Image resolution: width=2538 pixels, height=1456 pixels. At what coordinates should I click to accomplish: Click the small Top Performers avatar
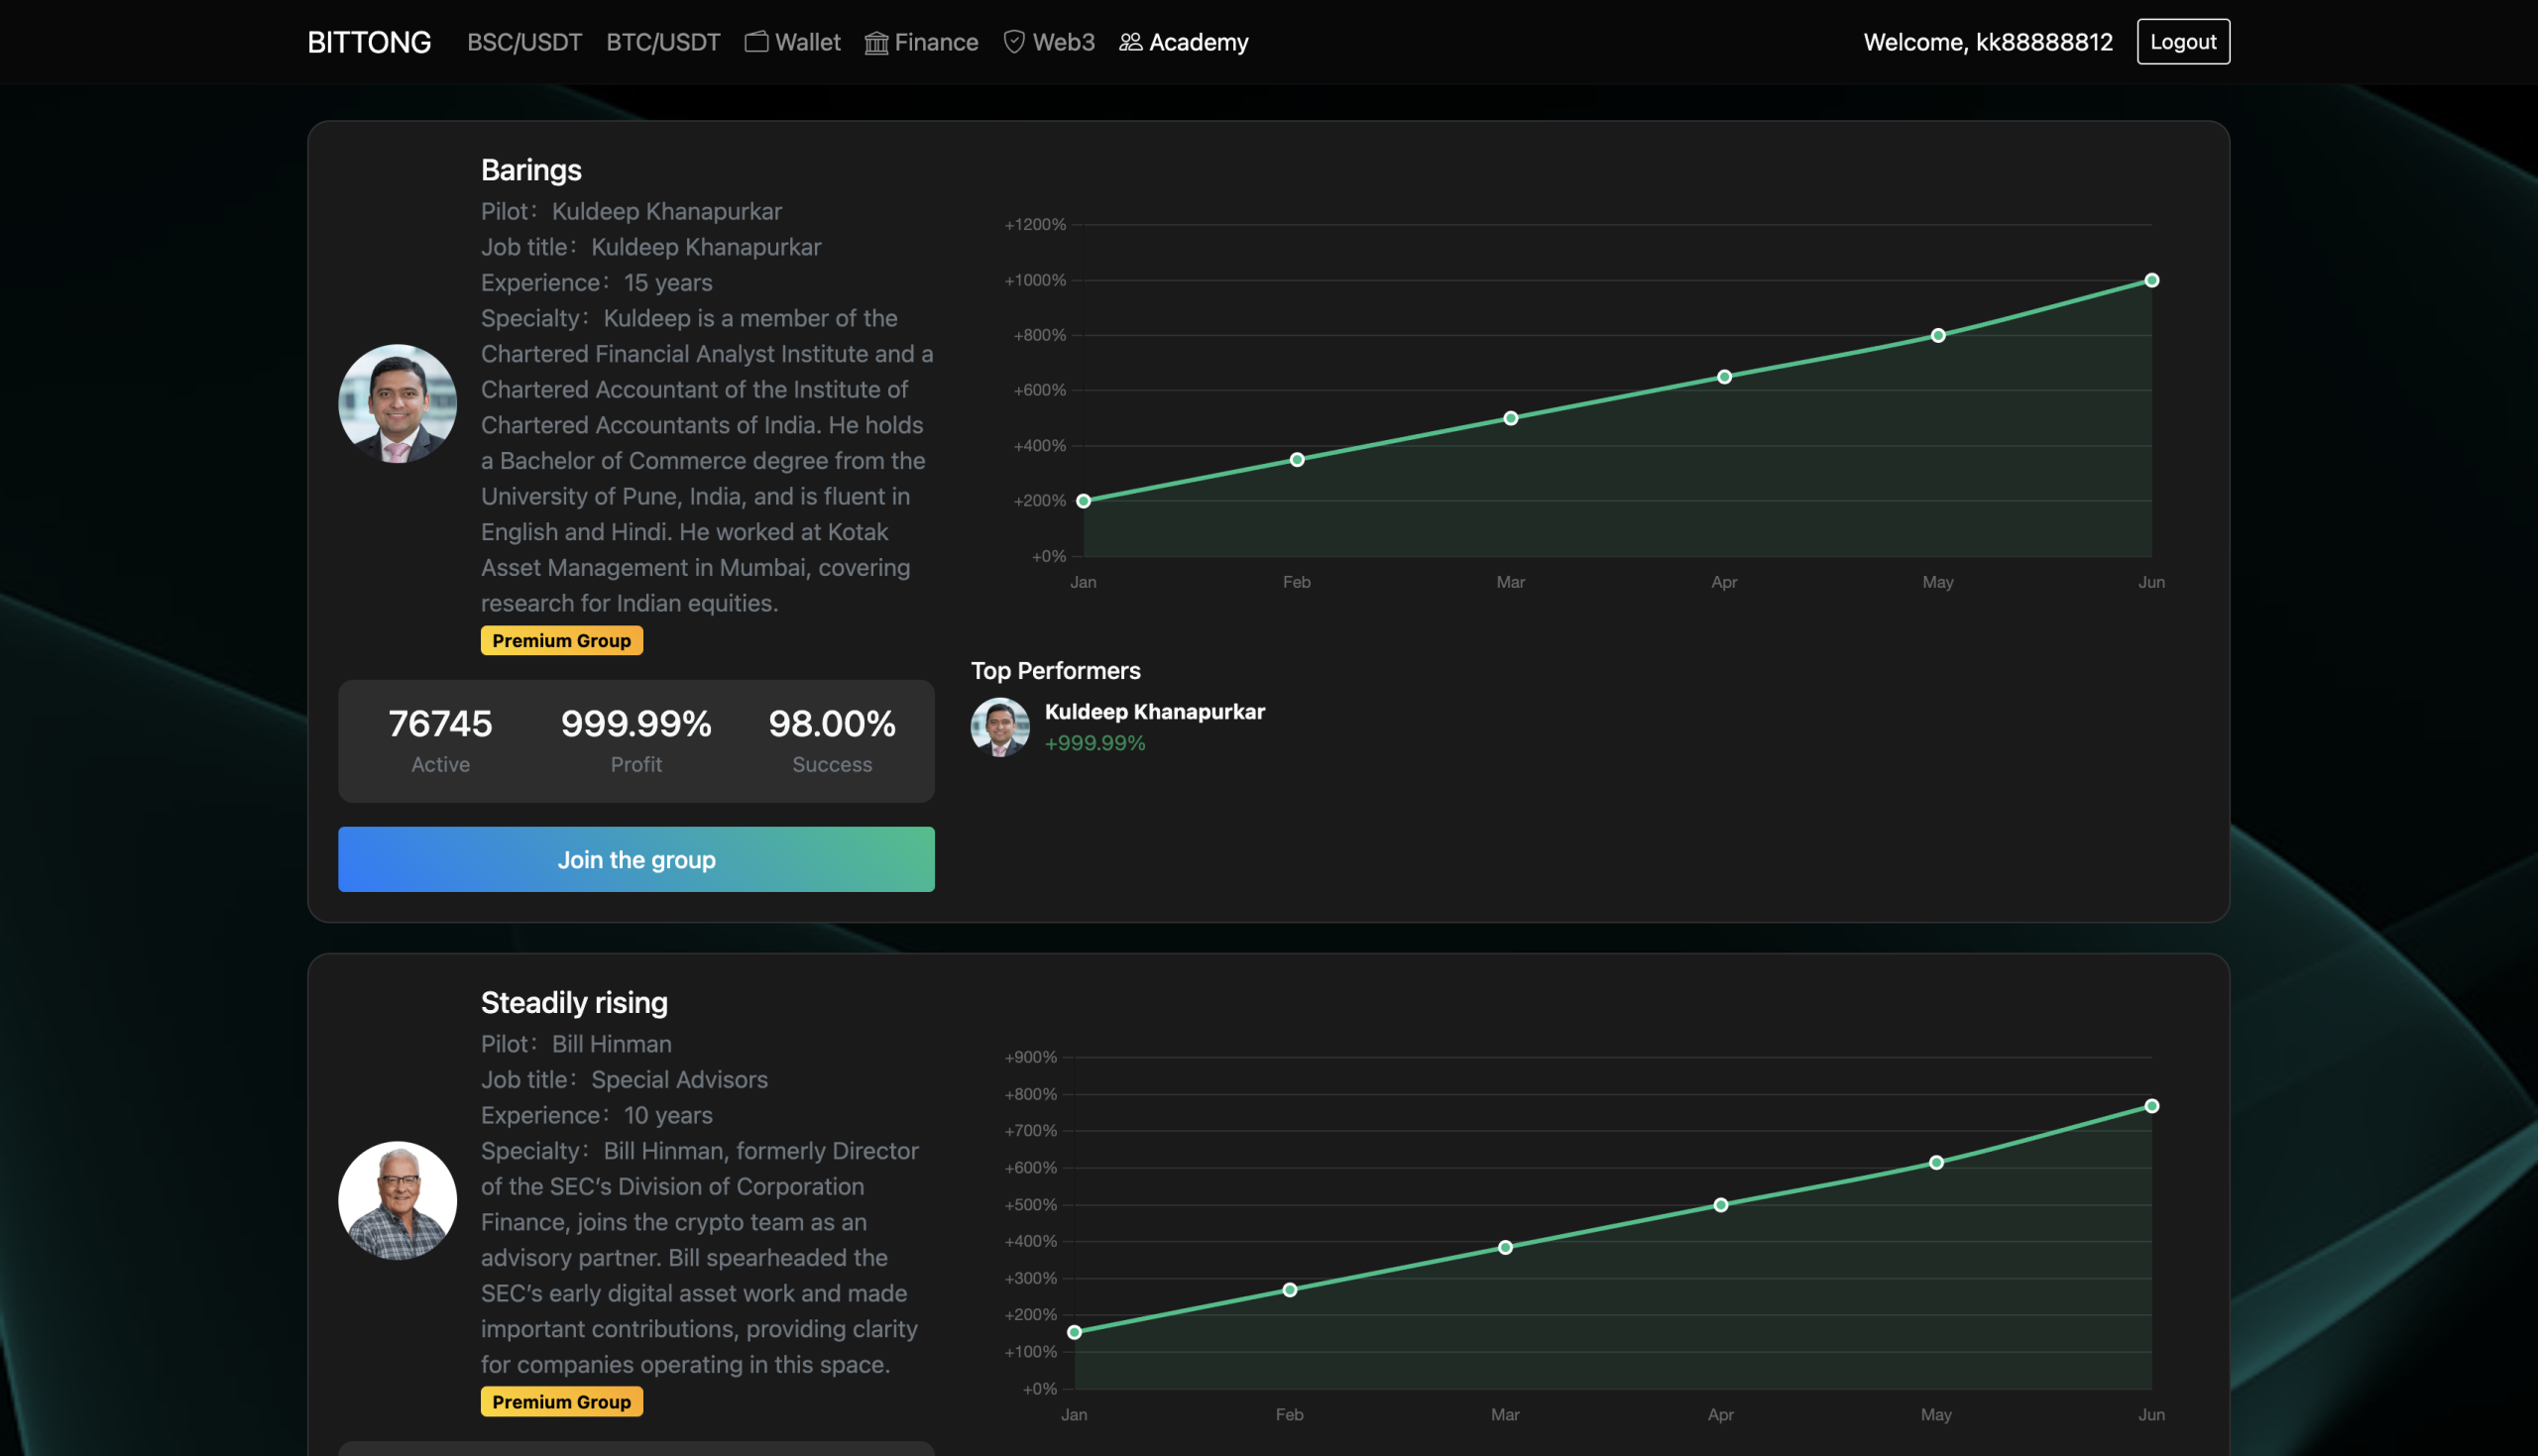999,727
